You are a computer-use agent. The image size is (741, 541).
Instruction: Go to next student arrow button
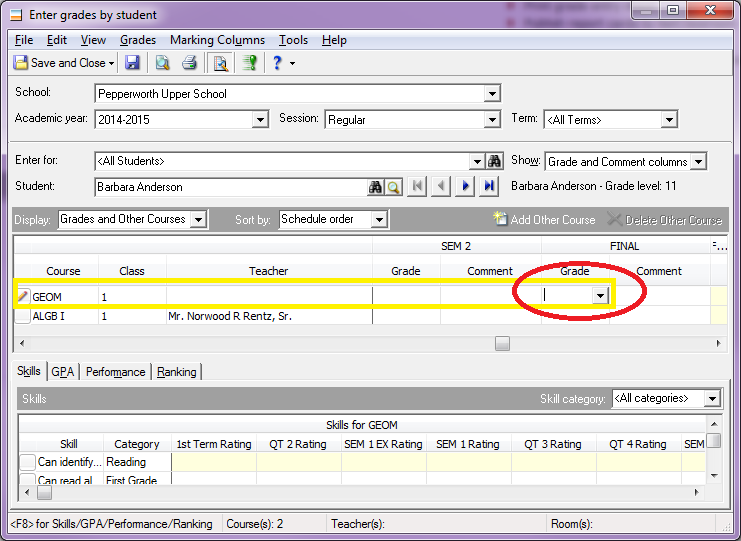pos(465,186)
